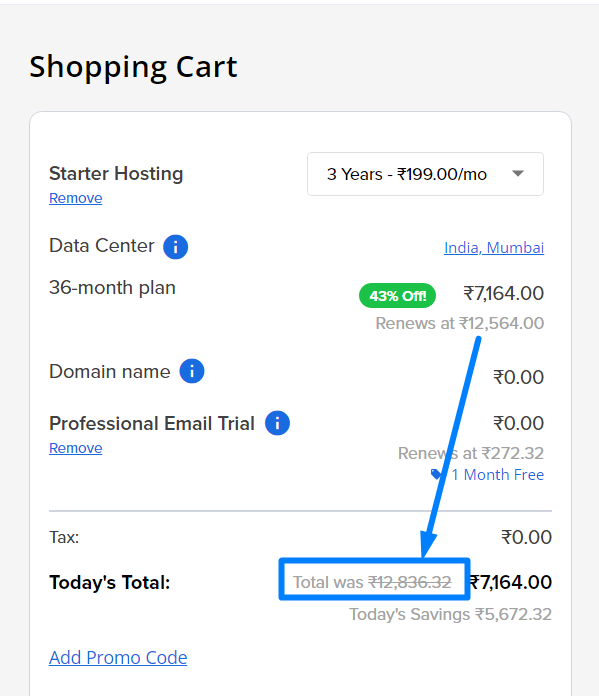599x696 pixels.
Task: Remove the Starter Hosting item
Action: tap(75, 198)
